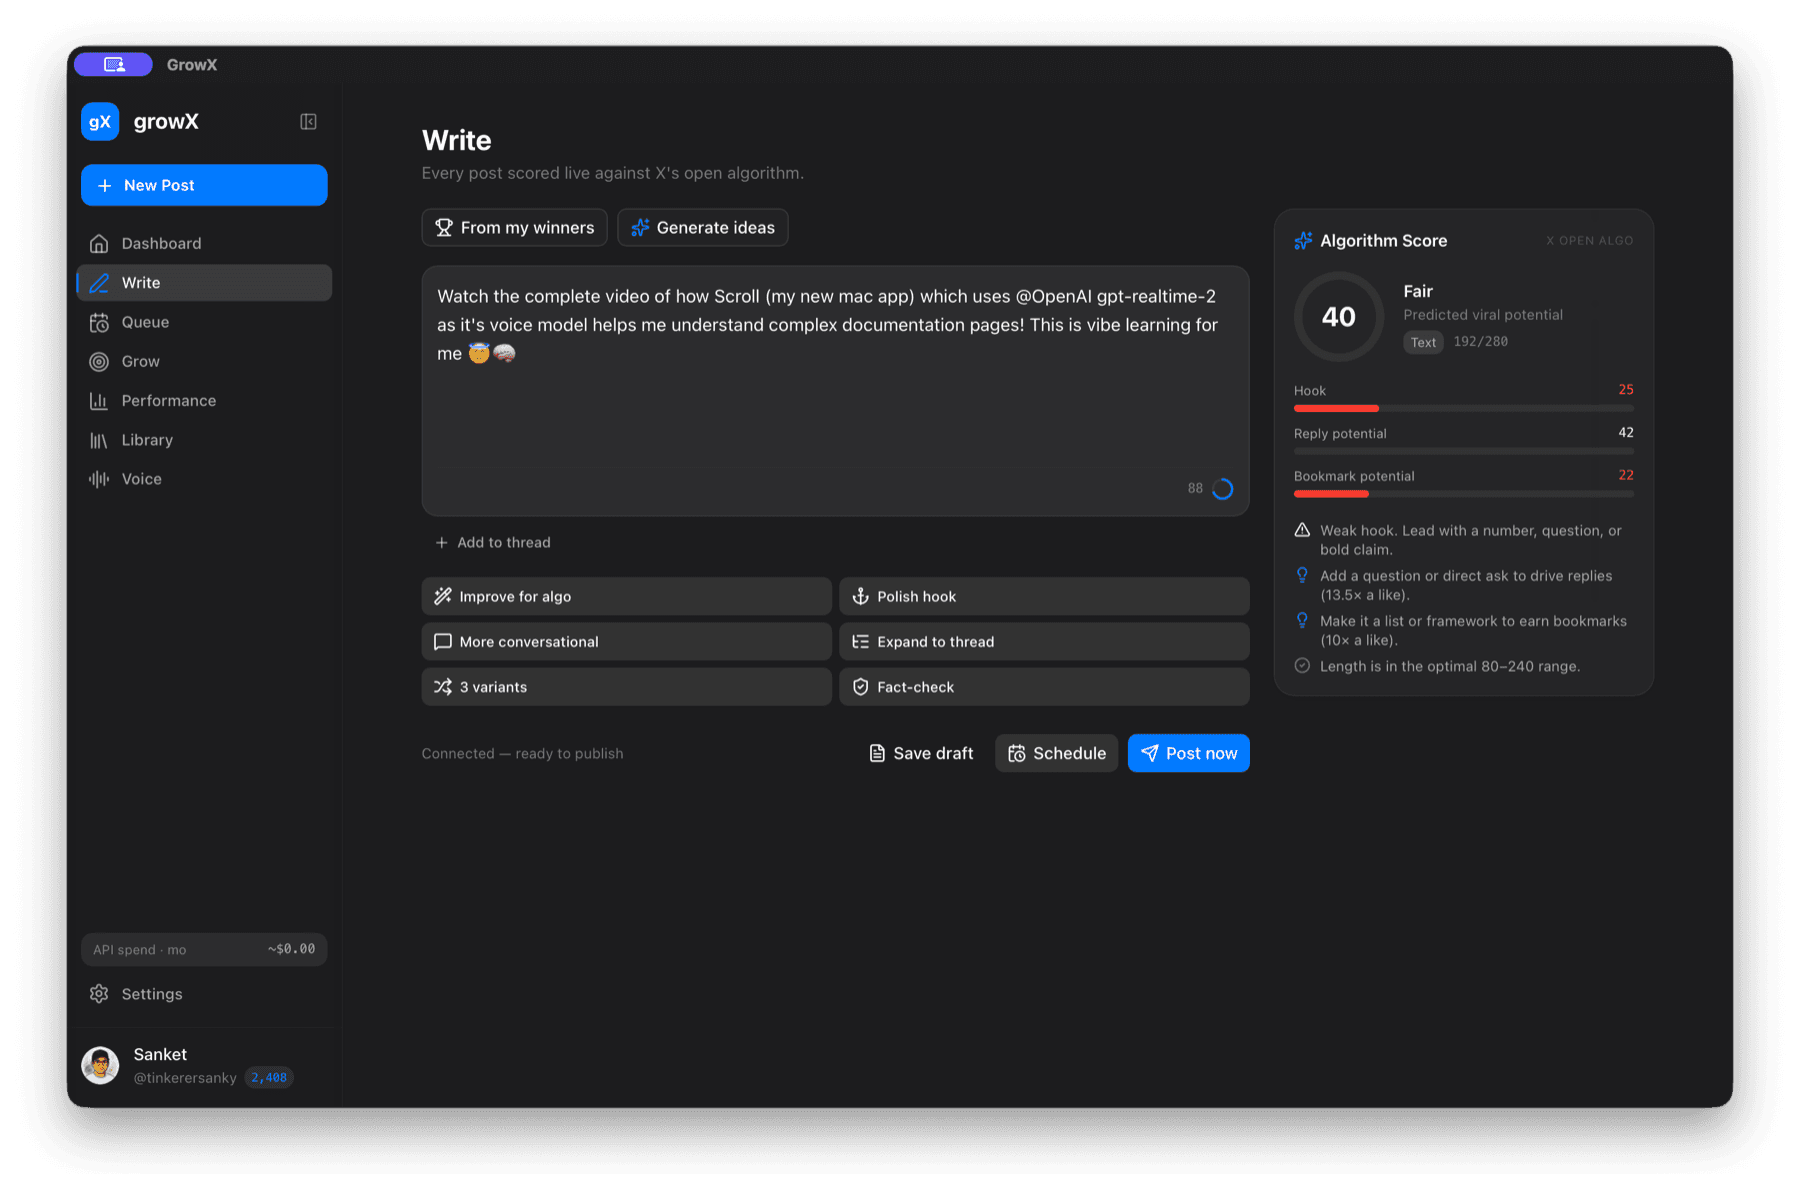
Task: Click From my winners button
Action: [x=514, y=228]
